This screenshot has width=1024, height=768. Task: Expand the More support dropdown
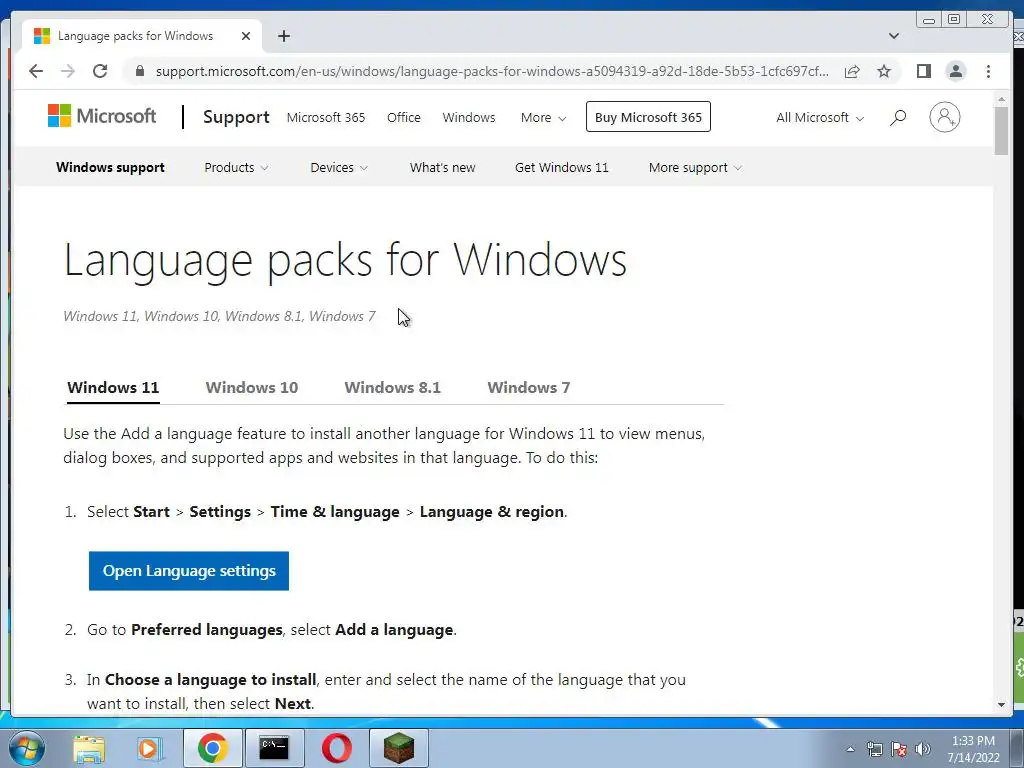[695, 168]
